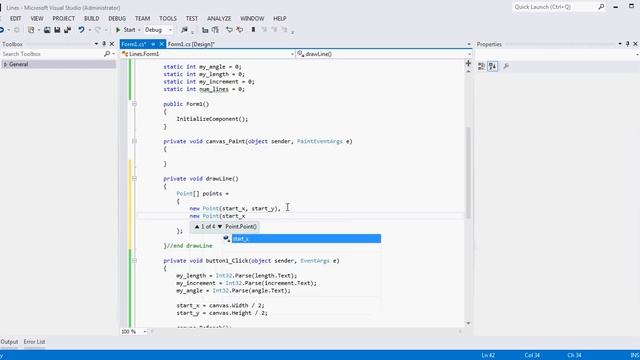The image size is (640, 360).
Task: Open the document tabs overflow dropdown arrow
Action: [x=469, y=44]
